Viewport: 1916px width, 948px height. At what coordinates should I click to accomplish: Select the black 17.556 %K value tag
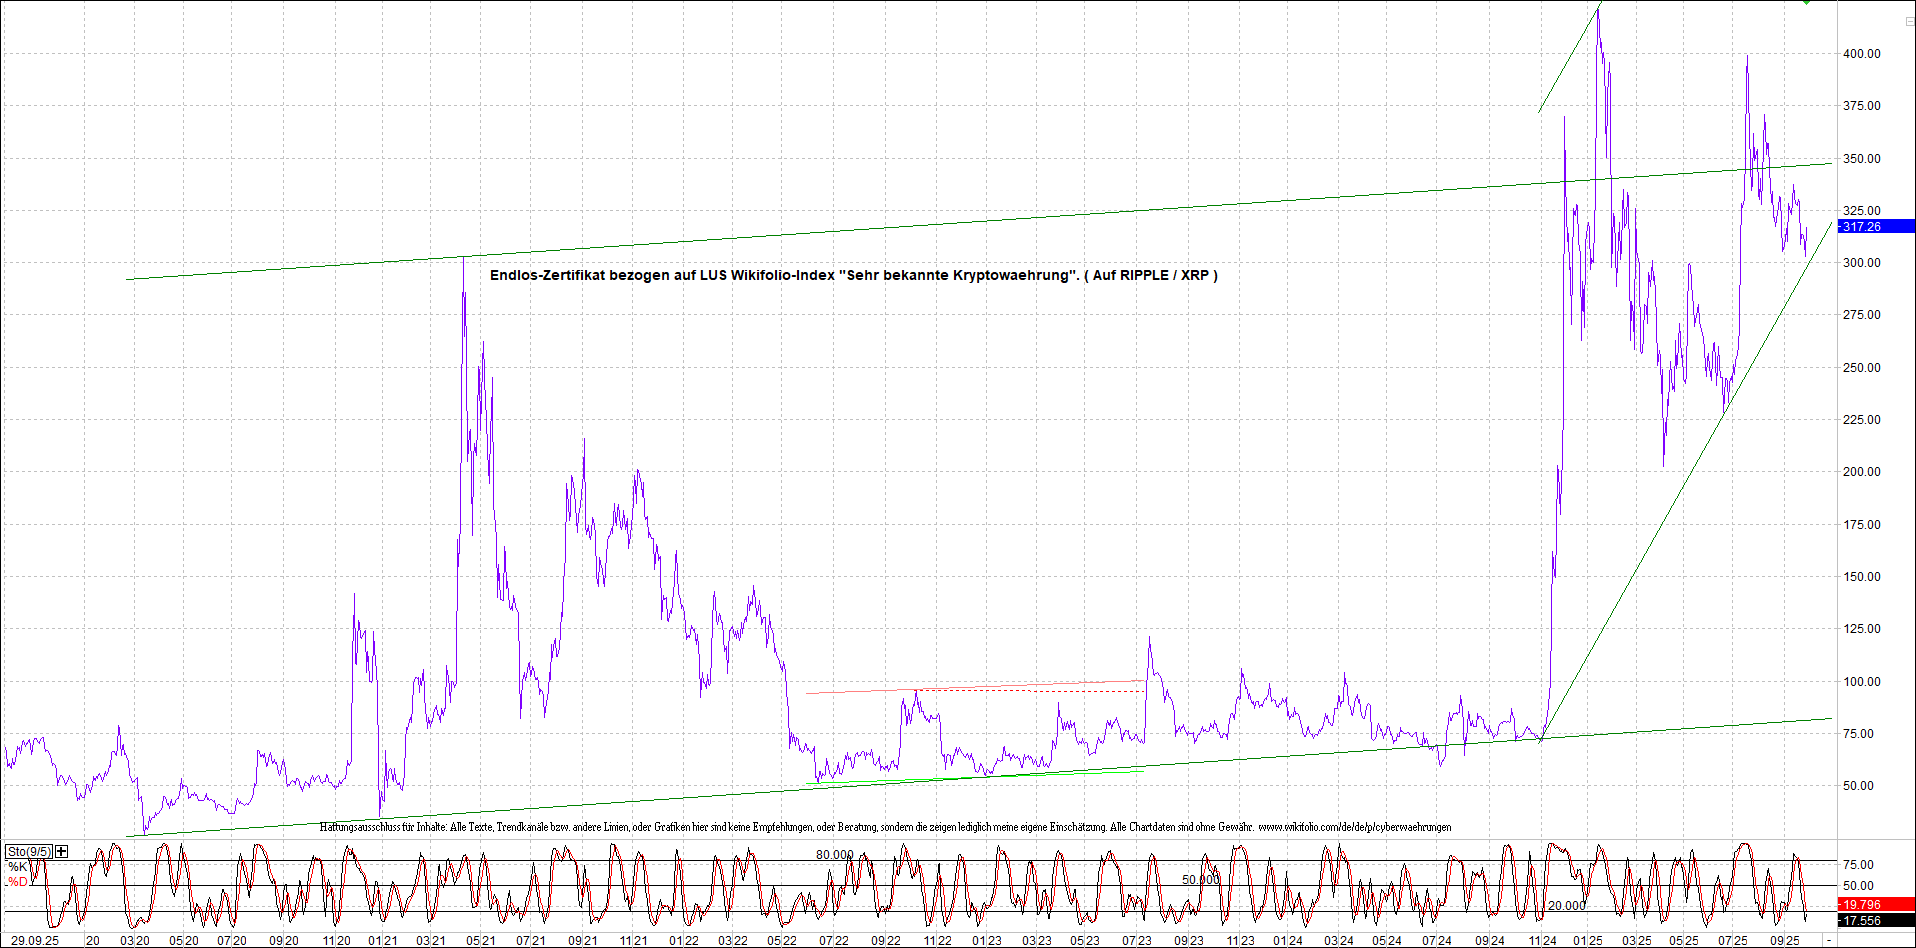(x=1874, y=920)
